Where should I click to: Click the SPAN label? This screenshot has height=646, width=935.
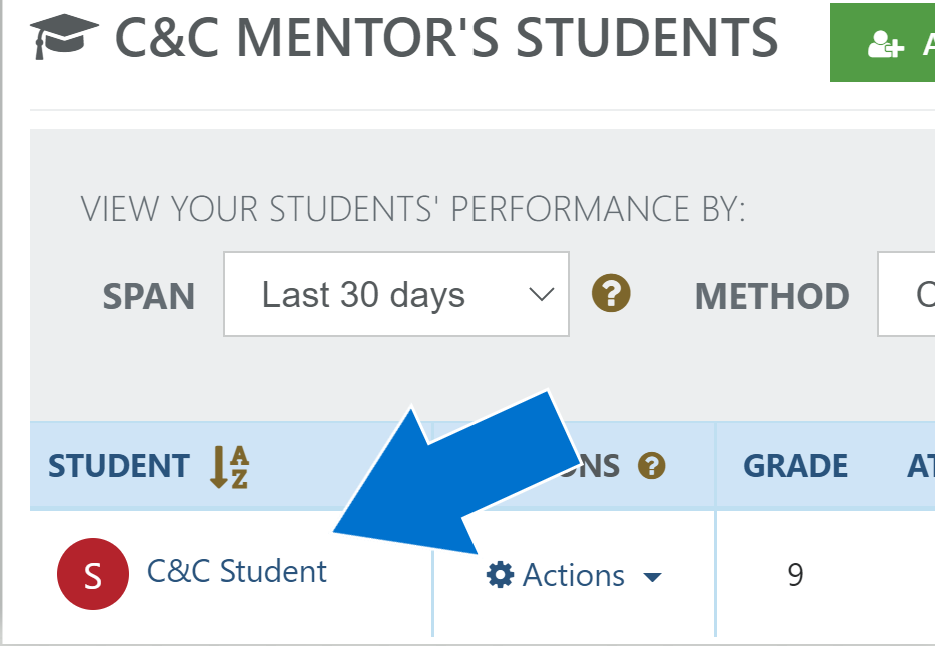(149, 296)
